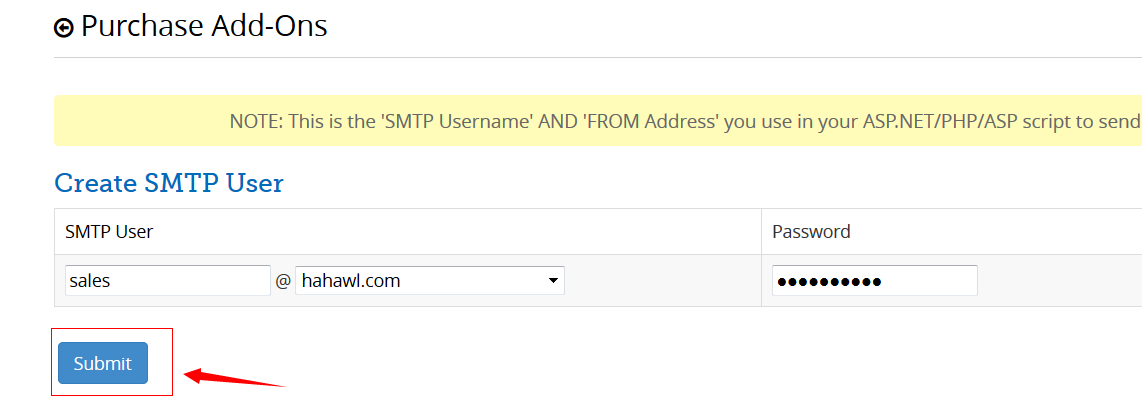The image size is (1142, 406).
Task: Focus the masked Password input field
Action: point(874,281)
